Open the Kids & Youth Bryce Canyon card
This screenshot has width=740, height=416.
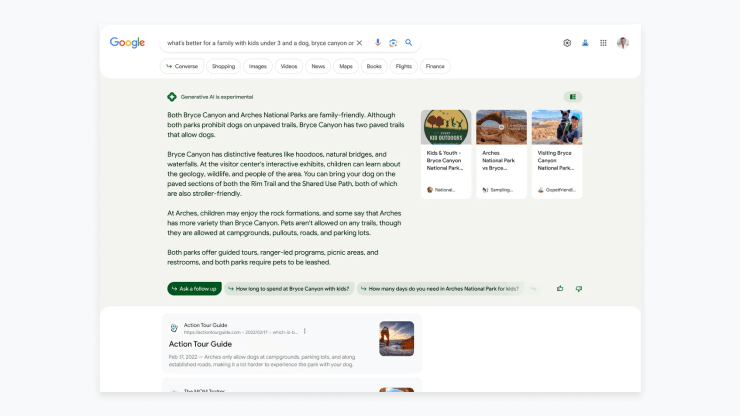(x=446, y=154)
